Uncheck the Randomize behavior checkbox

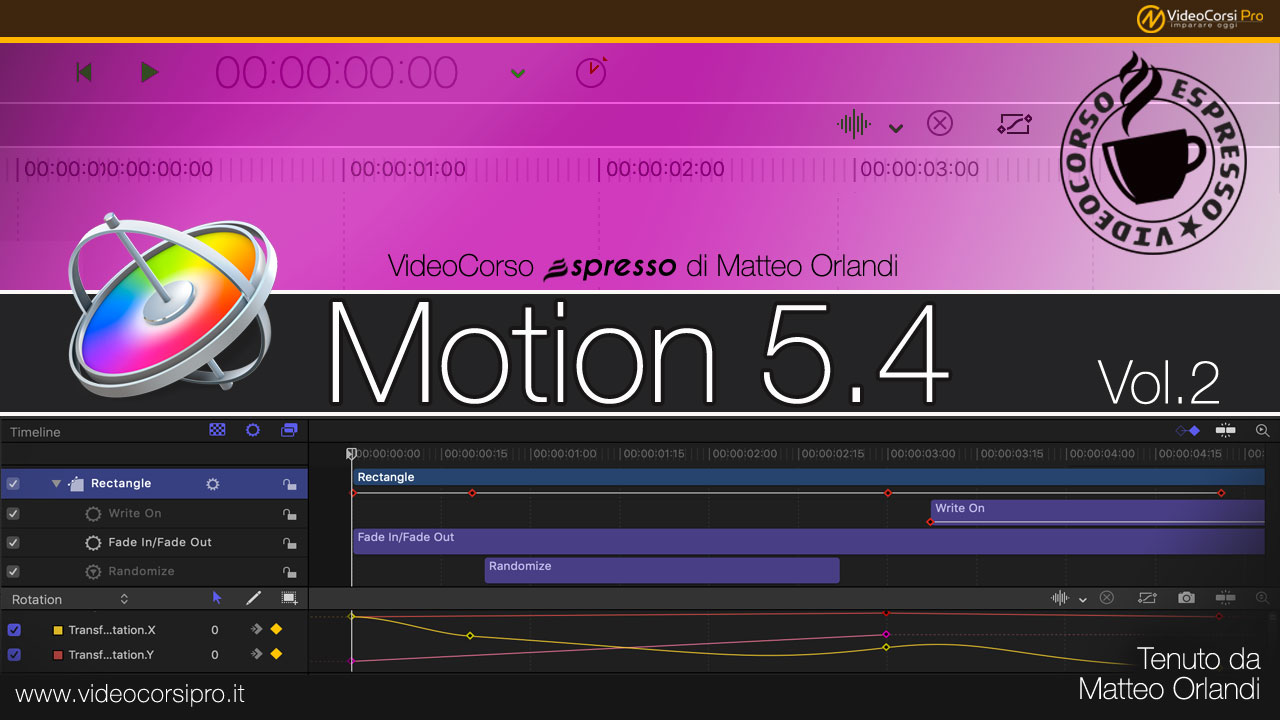(13, 572)
